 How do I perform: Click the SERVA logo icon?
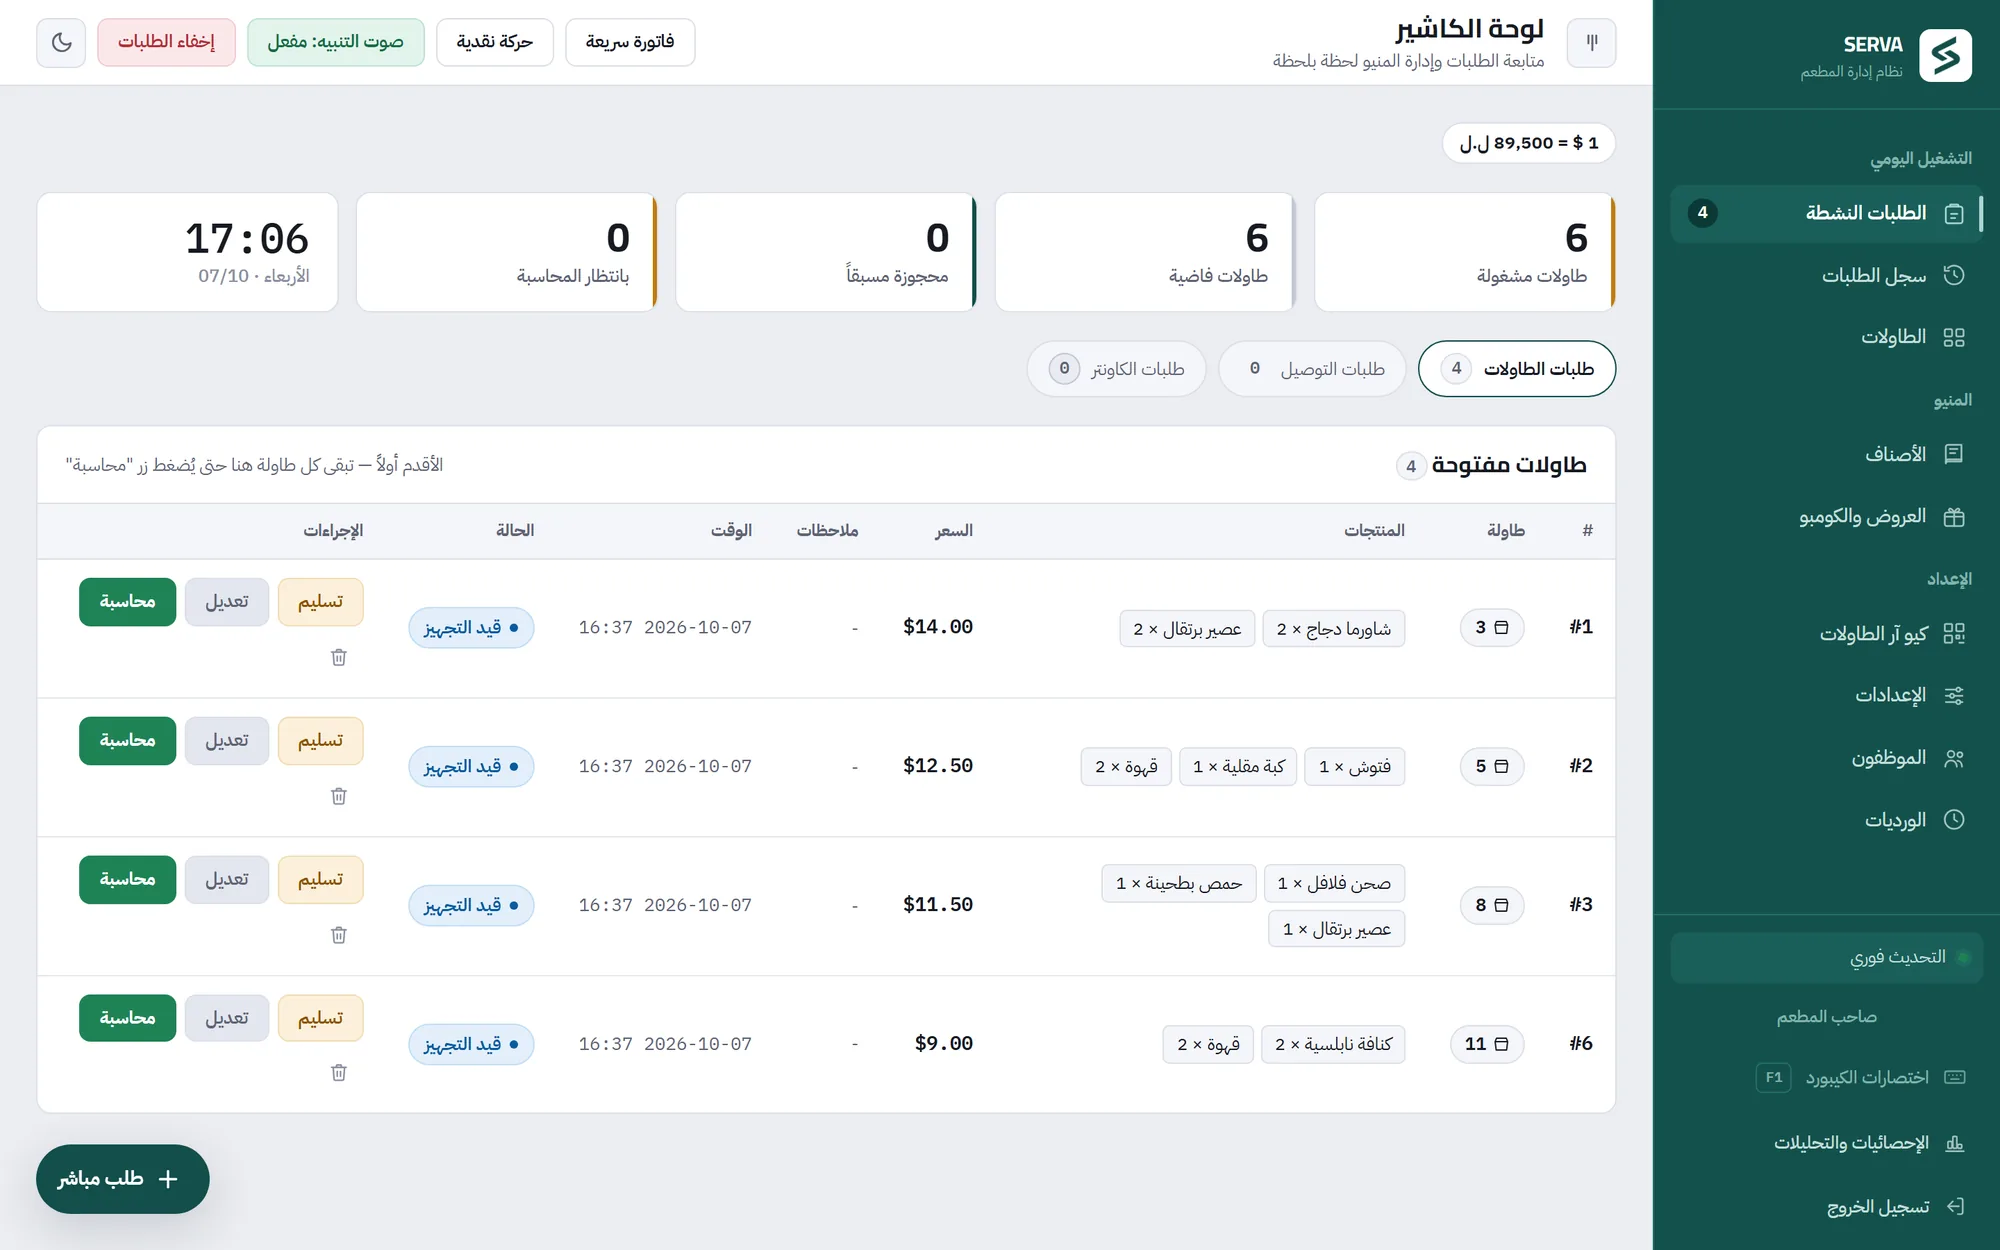(1945, 55)
